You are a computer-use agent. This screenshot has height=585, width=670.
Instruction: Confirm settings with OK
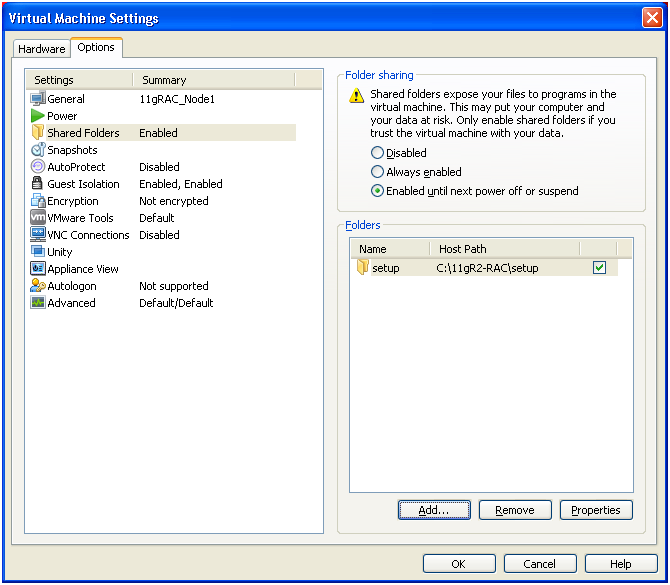459,564
